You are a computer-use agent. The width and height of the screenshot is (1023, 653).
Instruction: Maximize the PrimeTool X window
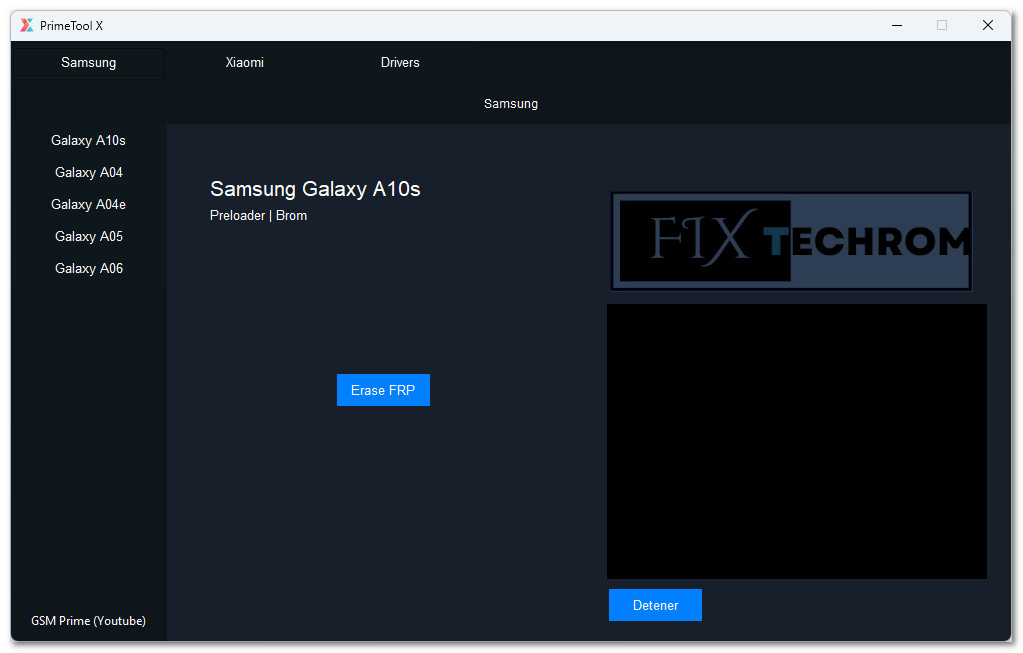tap(942, 25)
